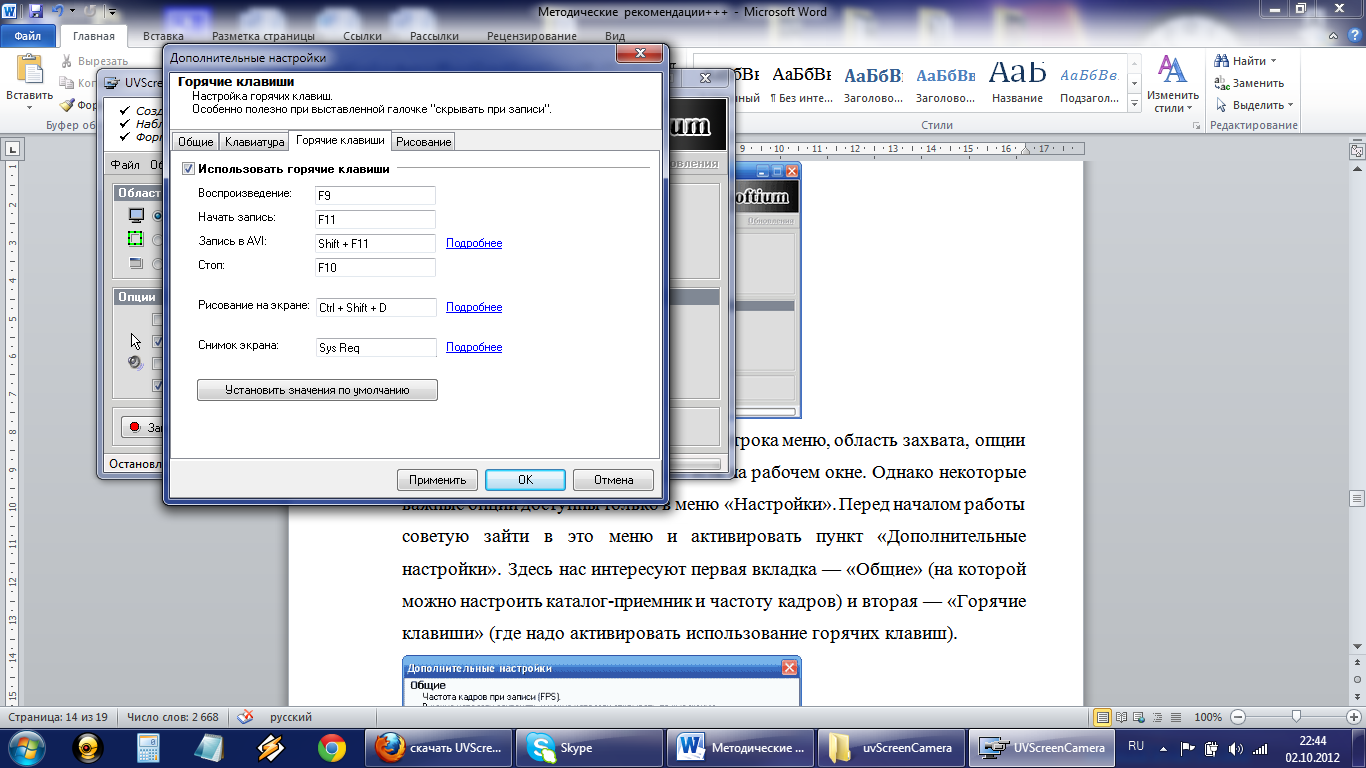1366x768 pixels.
Task: Minimize the ribbon with the caret button
Action: 1335,36
